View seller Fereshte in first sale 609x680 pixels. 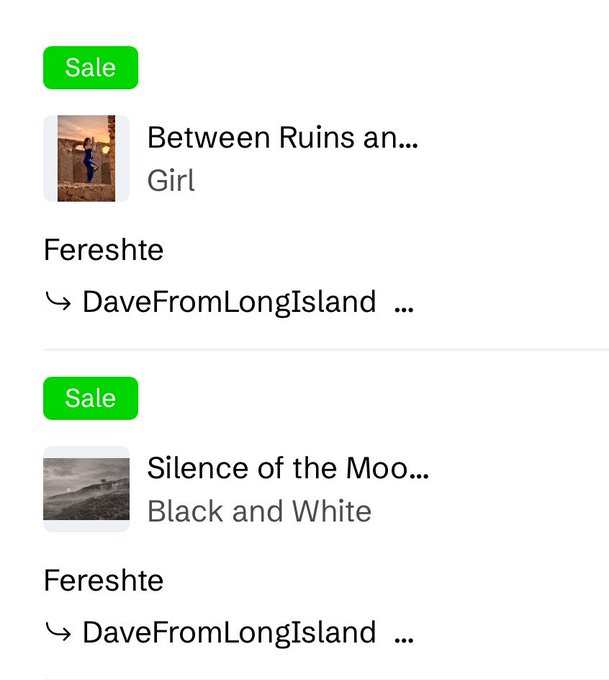[x=104, y=250]
